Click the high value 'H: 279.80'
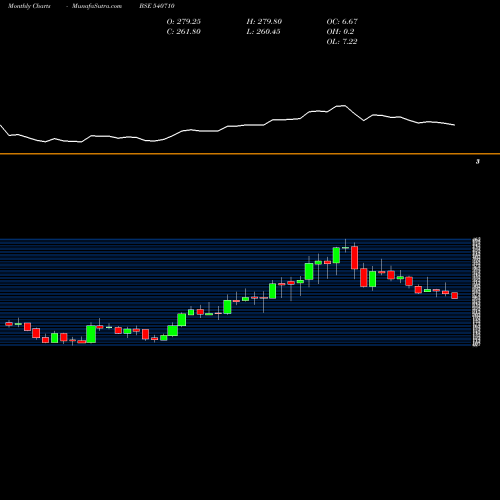Viewport: 500px width, 500px height. pos(264,22)
